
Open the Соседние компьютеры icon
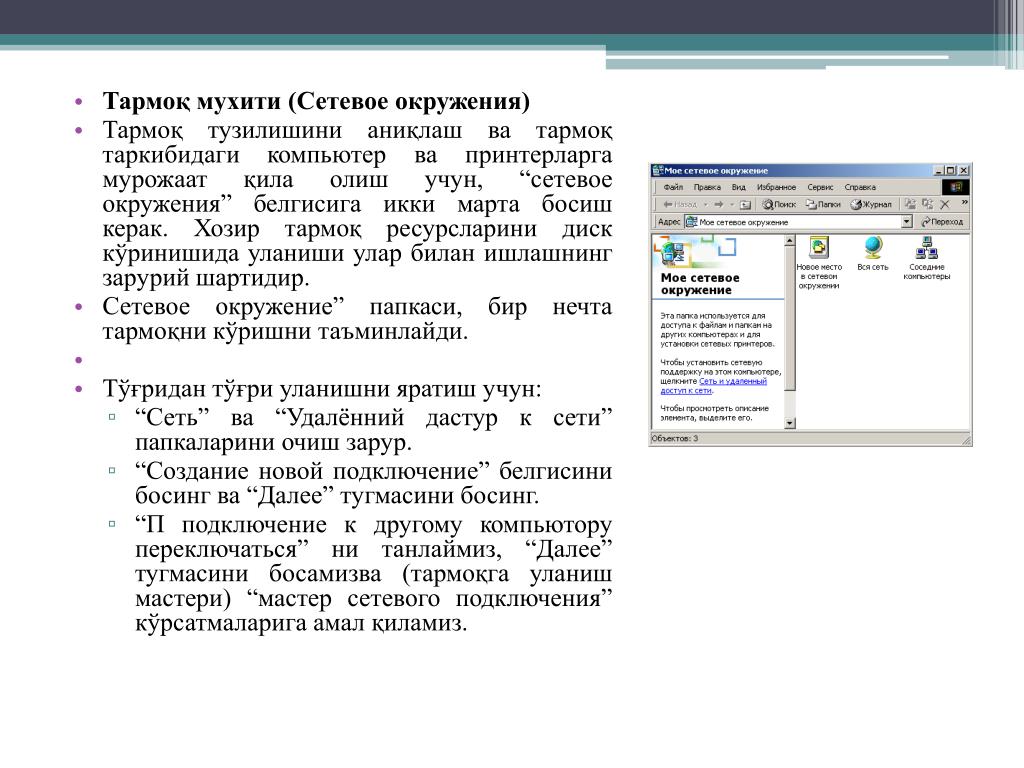click(x=927, y=248)
